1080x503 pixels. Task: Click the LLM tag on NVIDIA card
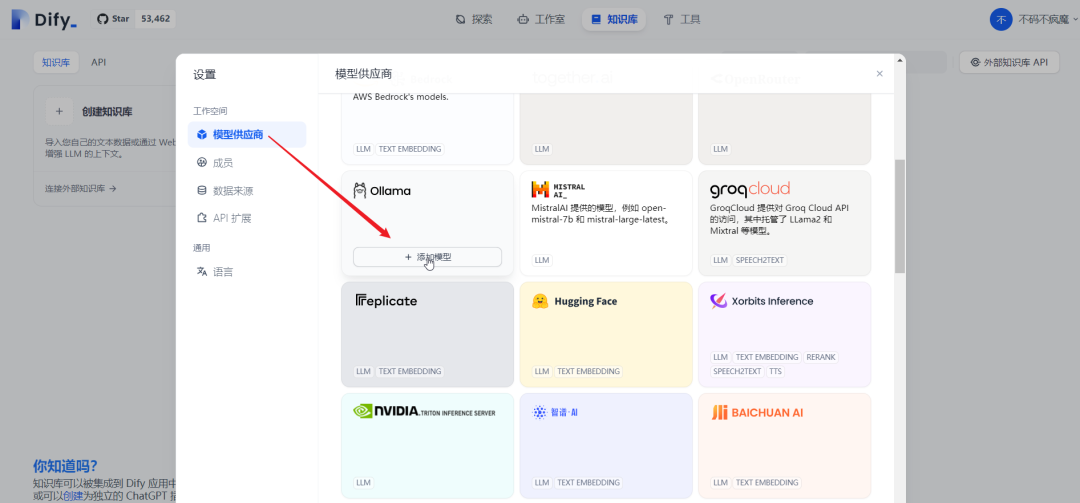pos(364,482)
